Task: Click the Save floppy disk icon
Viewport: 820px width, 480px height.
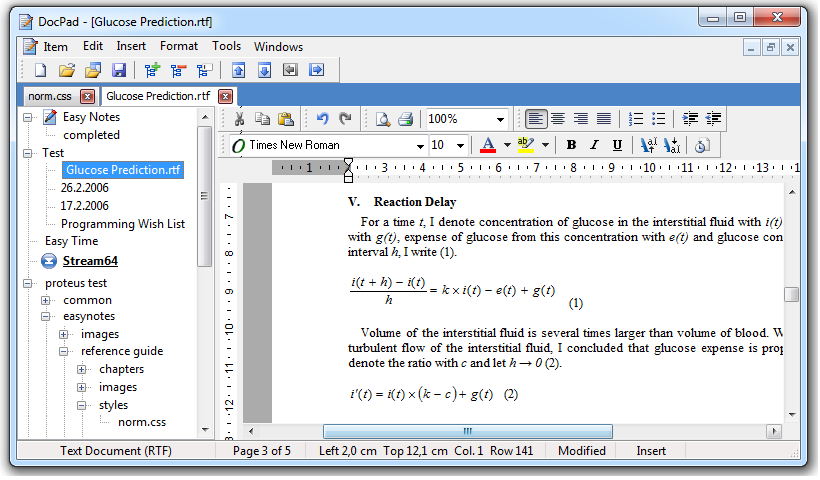Action: click(119, 70)
